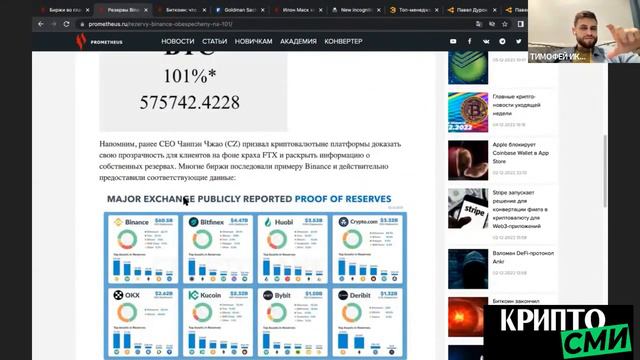This screenshot has width=640, height=360.
Task: Click the '101%*' reserve ratio text
Action: 189,76
